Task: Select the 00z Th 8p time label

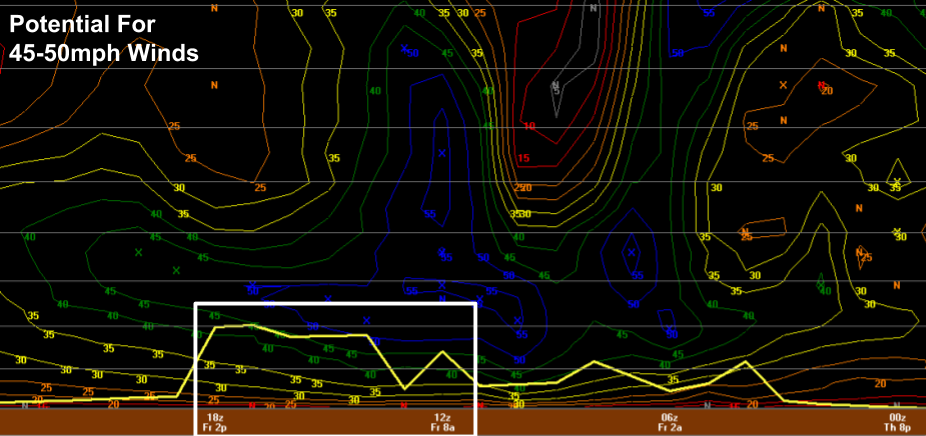Action: (x=897, y=421)
